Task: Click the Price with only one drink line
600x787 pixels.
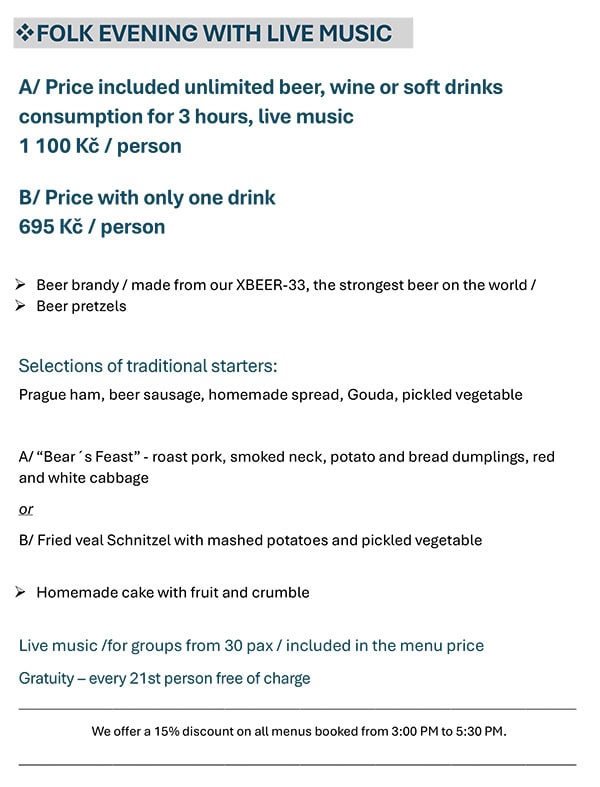Action: point(147,197)
